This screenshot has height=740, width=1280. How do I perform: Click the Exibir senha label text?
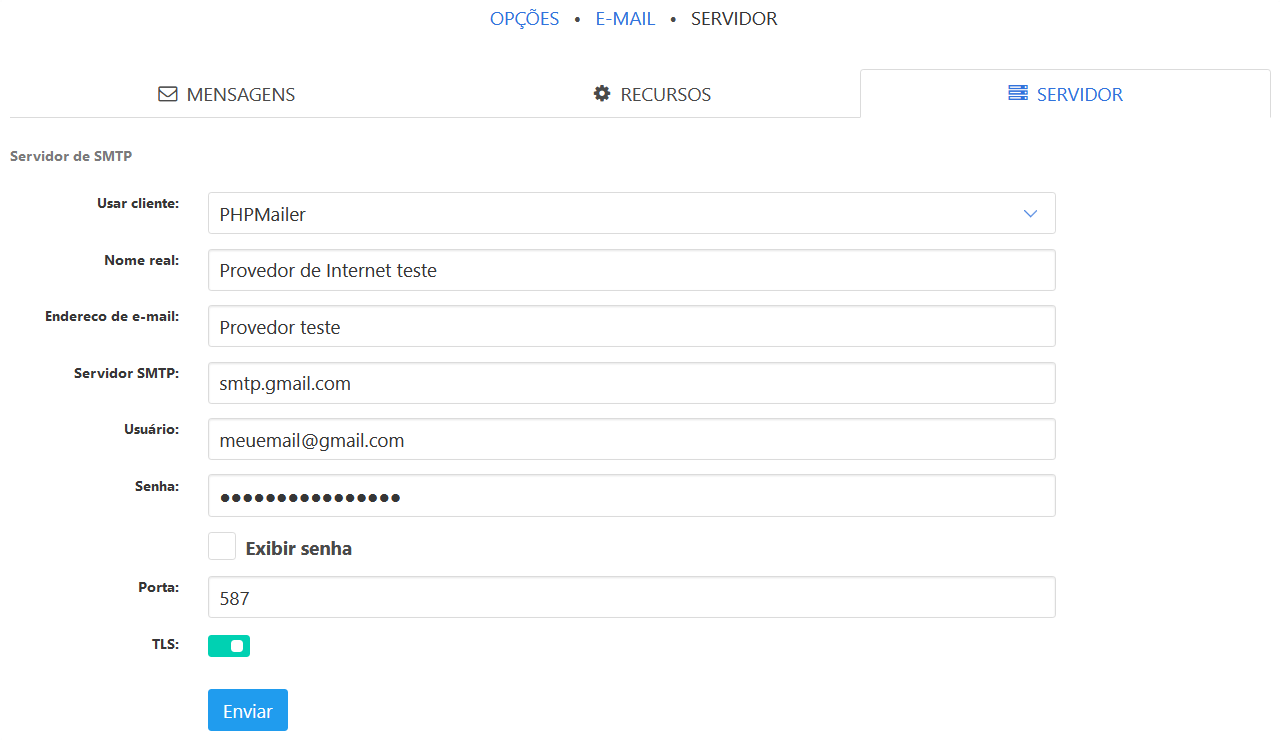click(298, 549)
